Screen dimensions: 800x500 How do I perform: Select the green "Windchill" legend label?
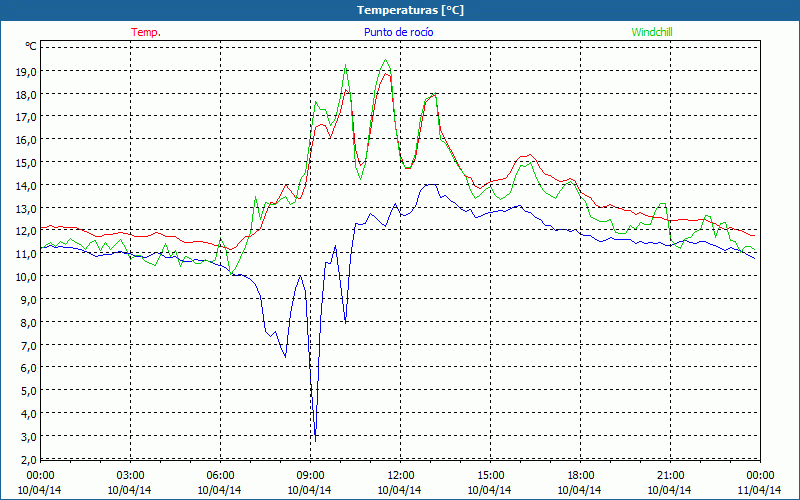(x=652, y=32)
